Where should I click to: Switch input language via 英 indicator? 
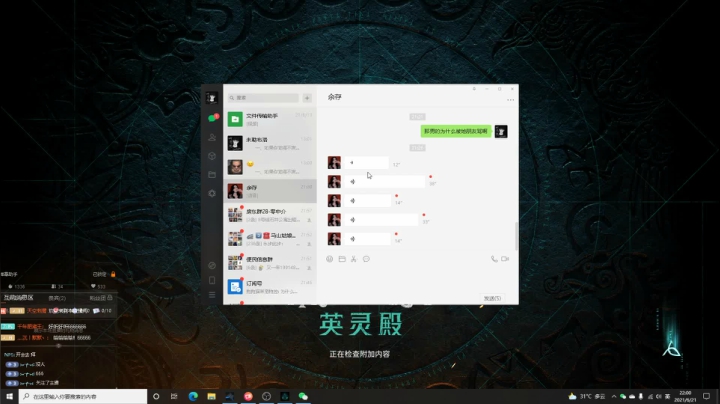coord(667,396)
